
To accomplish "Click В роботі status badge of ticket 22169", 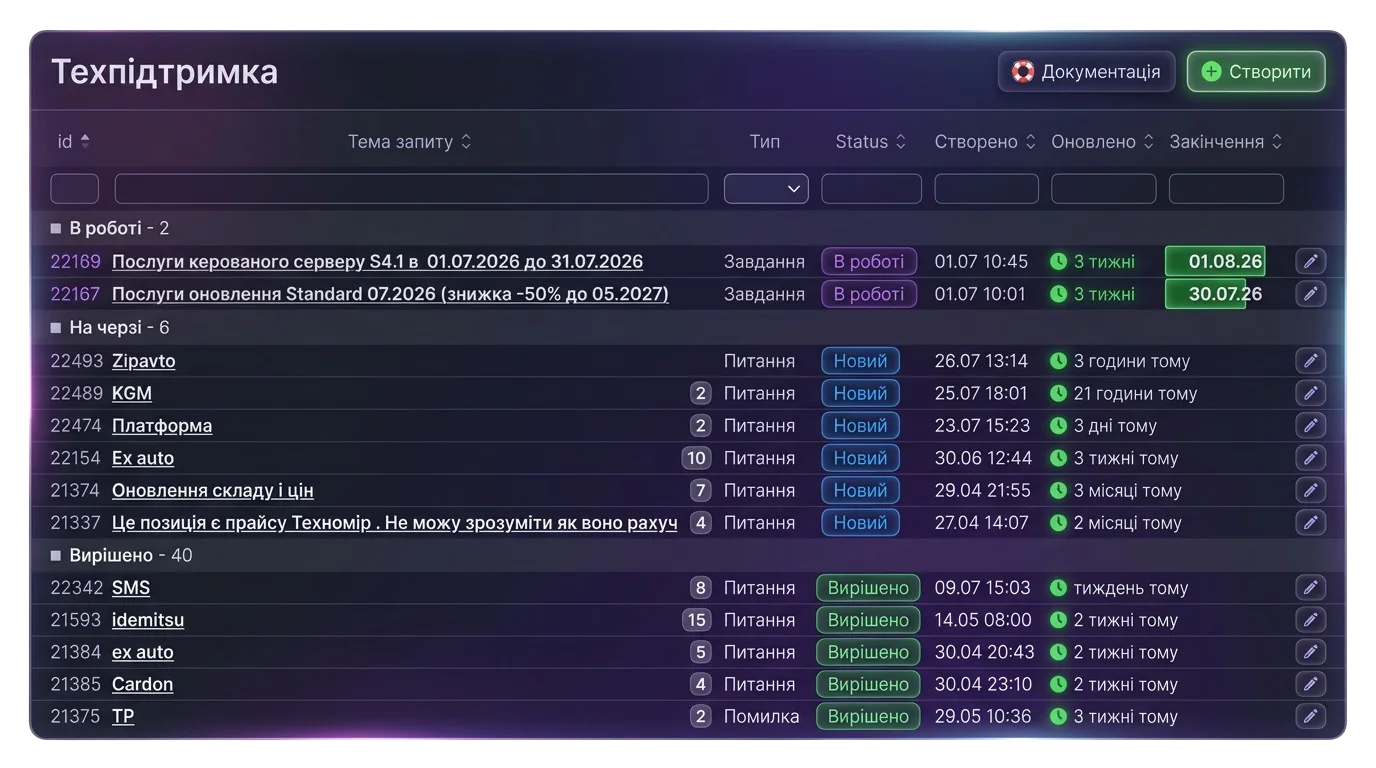I will pyautogui.click(x=869, y=262).
